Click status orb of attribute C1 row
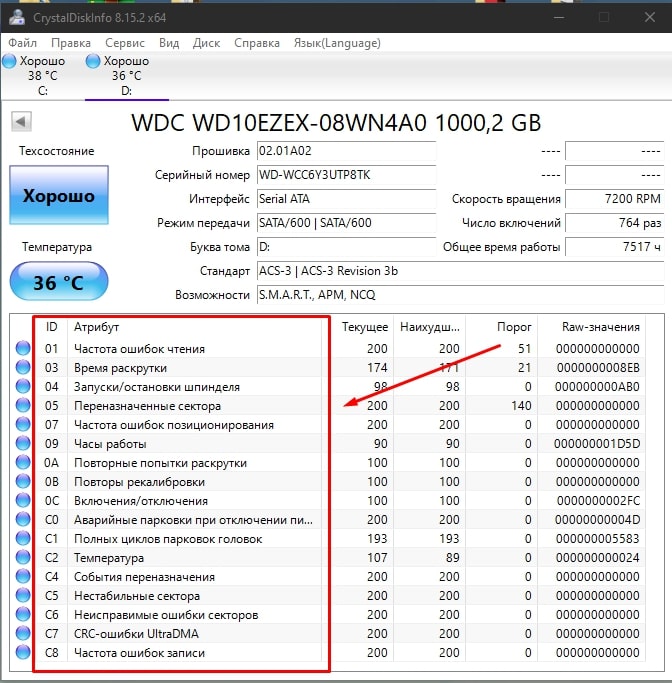Image resolution: width=672 pixels, height=683 pixels. tap(23, 538)
